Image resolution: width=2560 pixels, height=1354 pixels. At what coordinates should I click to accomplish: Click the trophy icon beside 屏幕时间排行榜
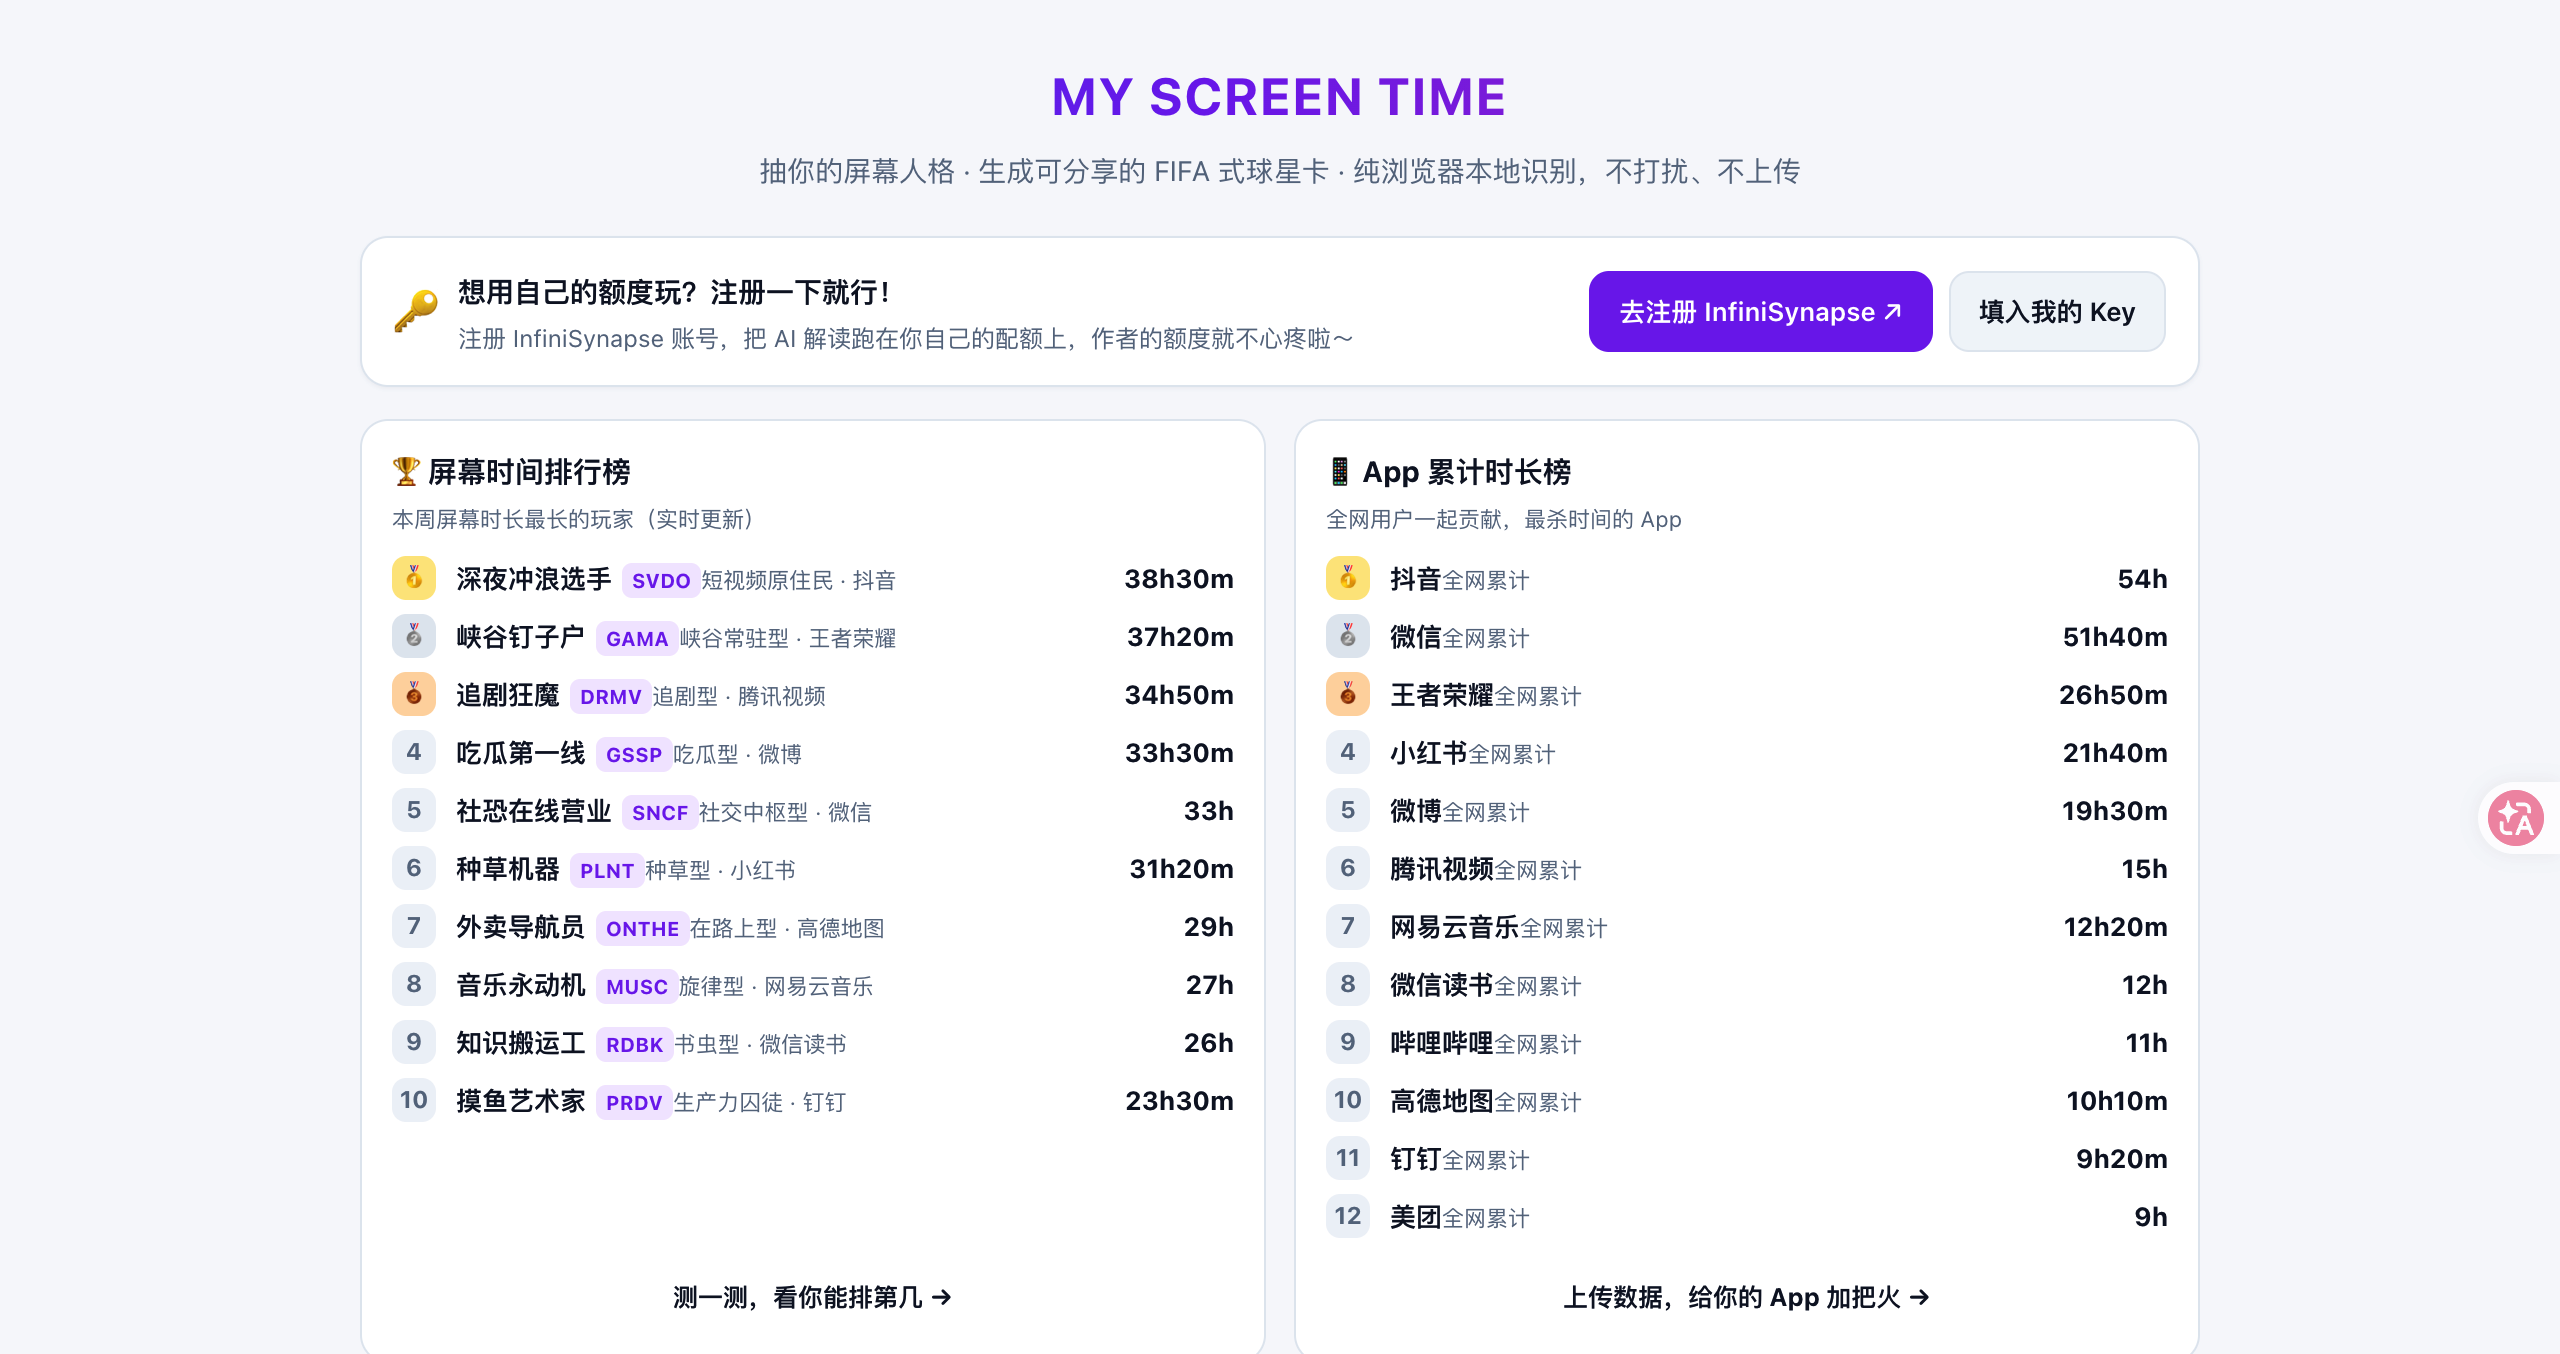pyautogui.click(x=406, y=471)
